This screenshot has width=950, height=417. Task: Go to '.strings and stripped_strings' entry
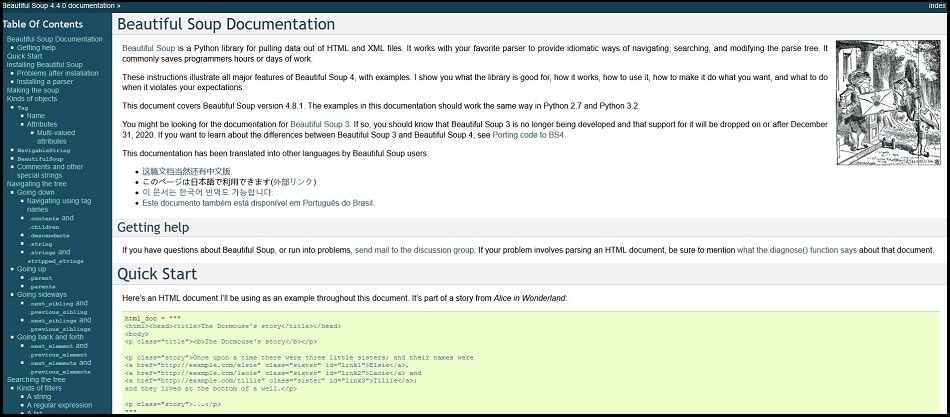[x=55, y=256]
